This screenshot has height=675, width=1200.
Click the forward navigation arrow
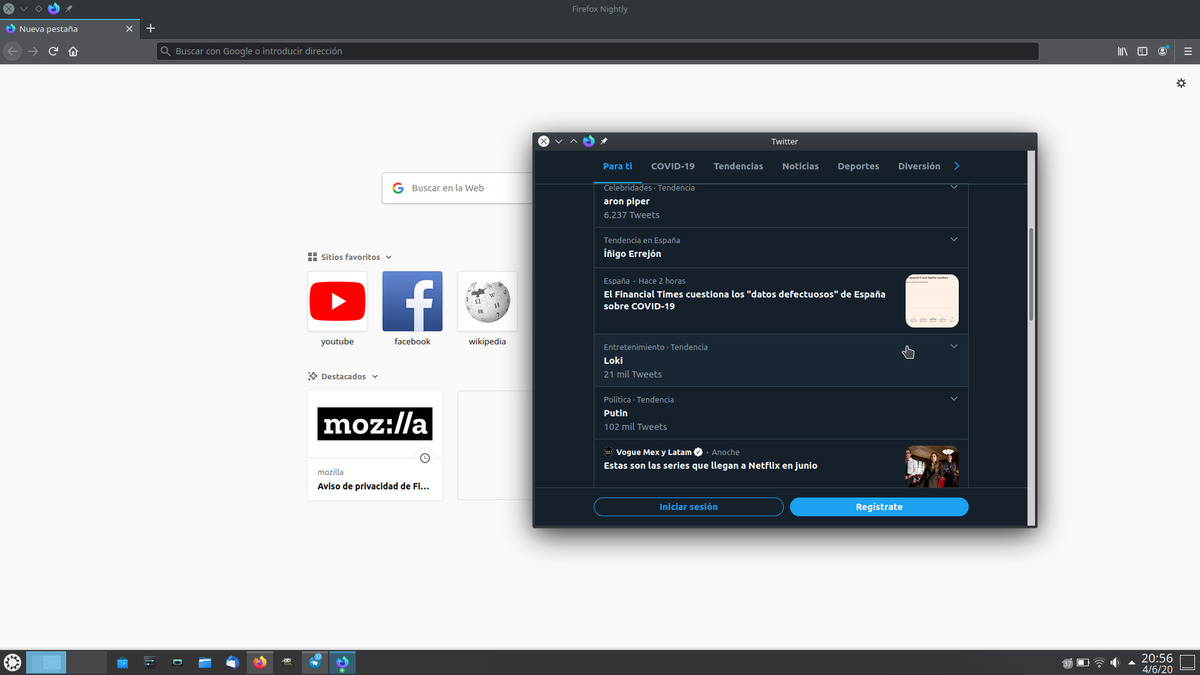(x=33, y=51)
